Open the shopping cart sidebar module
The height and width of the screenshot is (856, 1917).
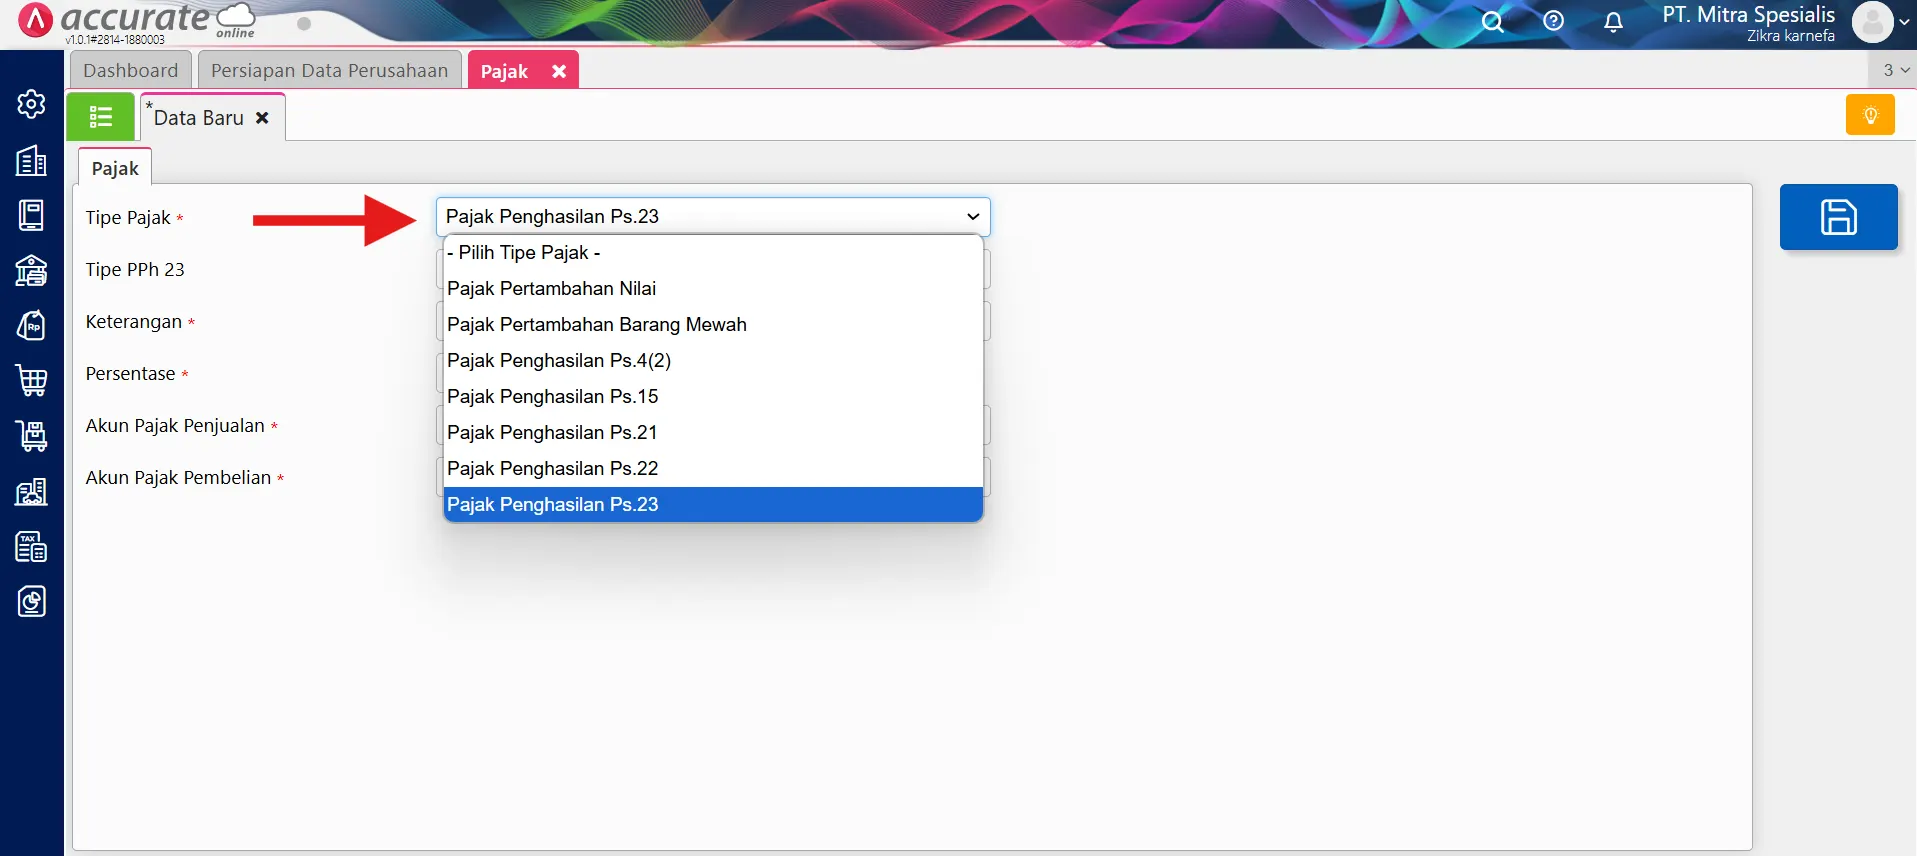pos(31,380)
